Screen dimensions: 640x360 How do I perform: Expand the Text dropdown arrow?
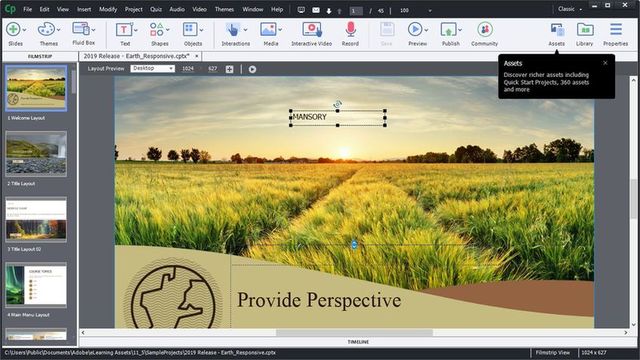(x=136, y=30)
